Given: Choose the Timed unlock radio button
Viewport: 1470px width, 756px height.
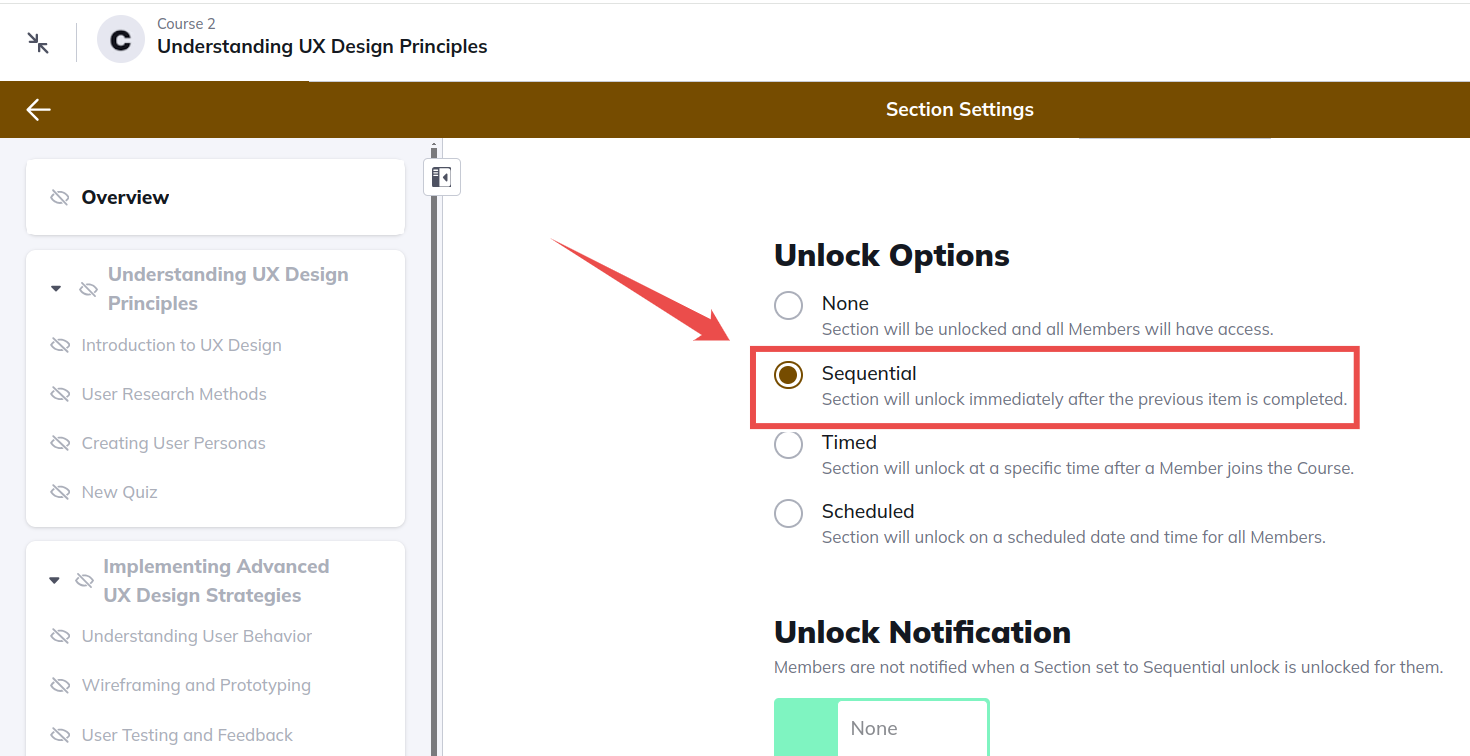Looking at the screenshot, I should pos(788,444).
